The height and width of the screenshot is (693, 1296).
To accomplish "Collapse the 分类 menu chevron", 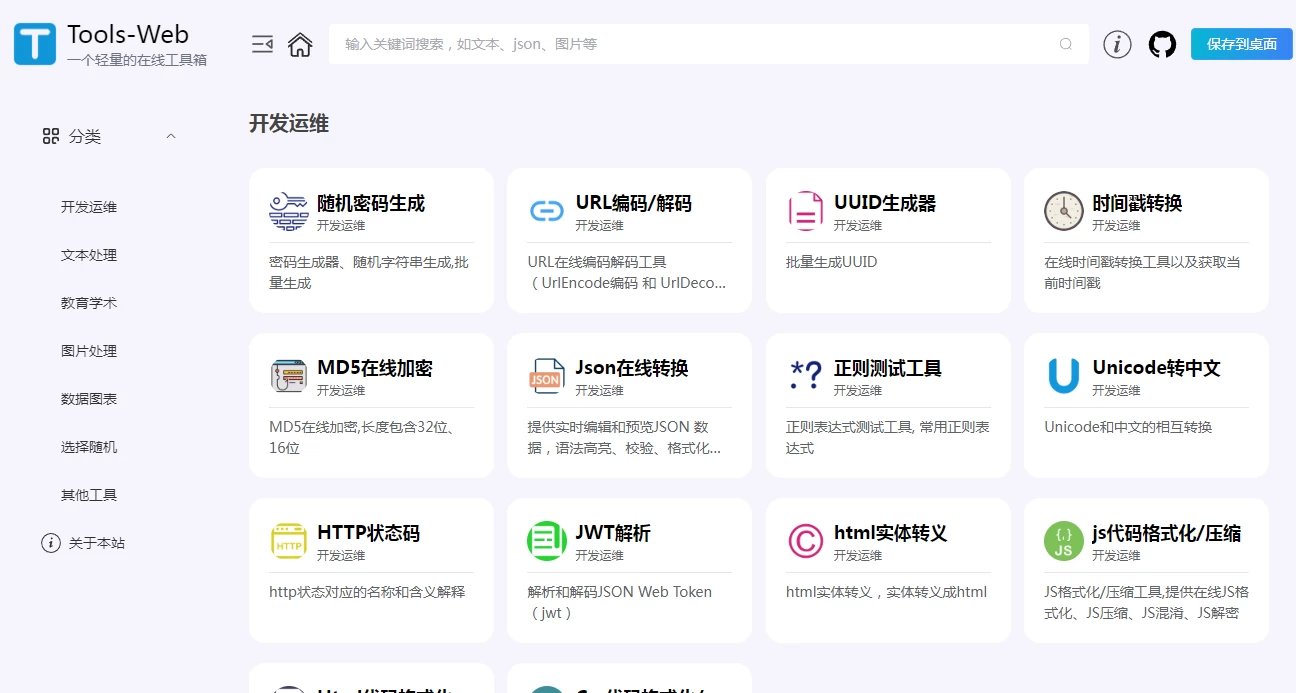I will (171, 136).
